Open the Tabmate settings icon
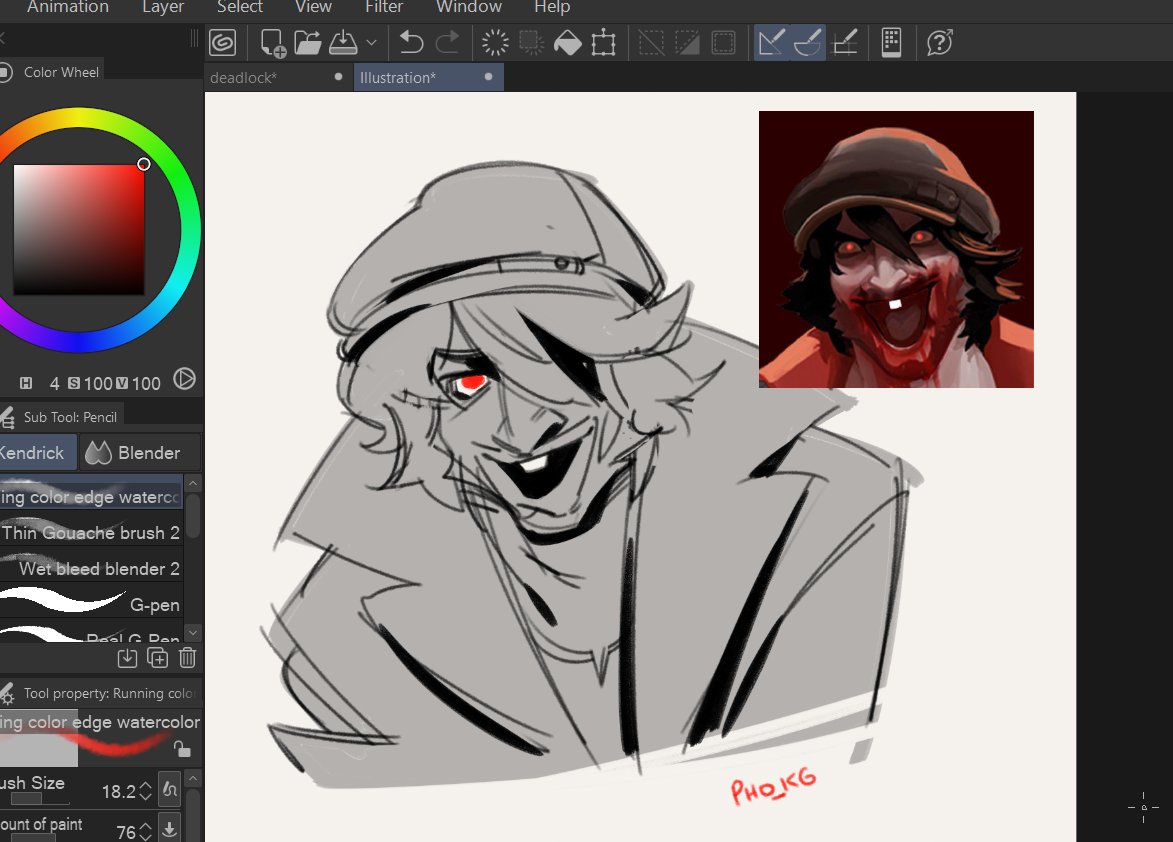The width and height of the screenshot is (1173, 842). [x=891, y=43]
